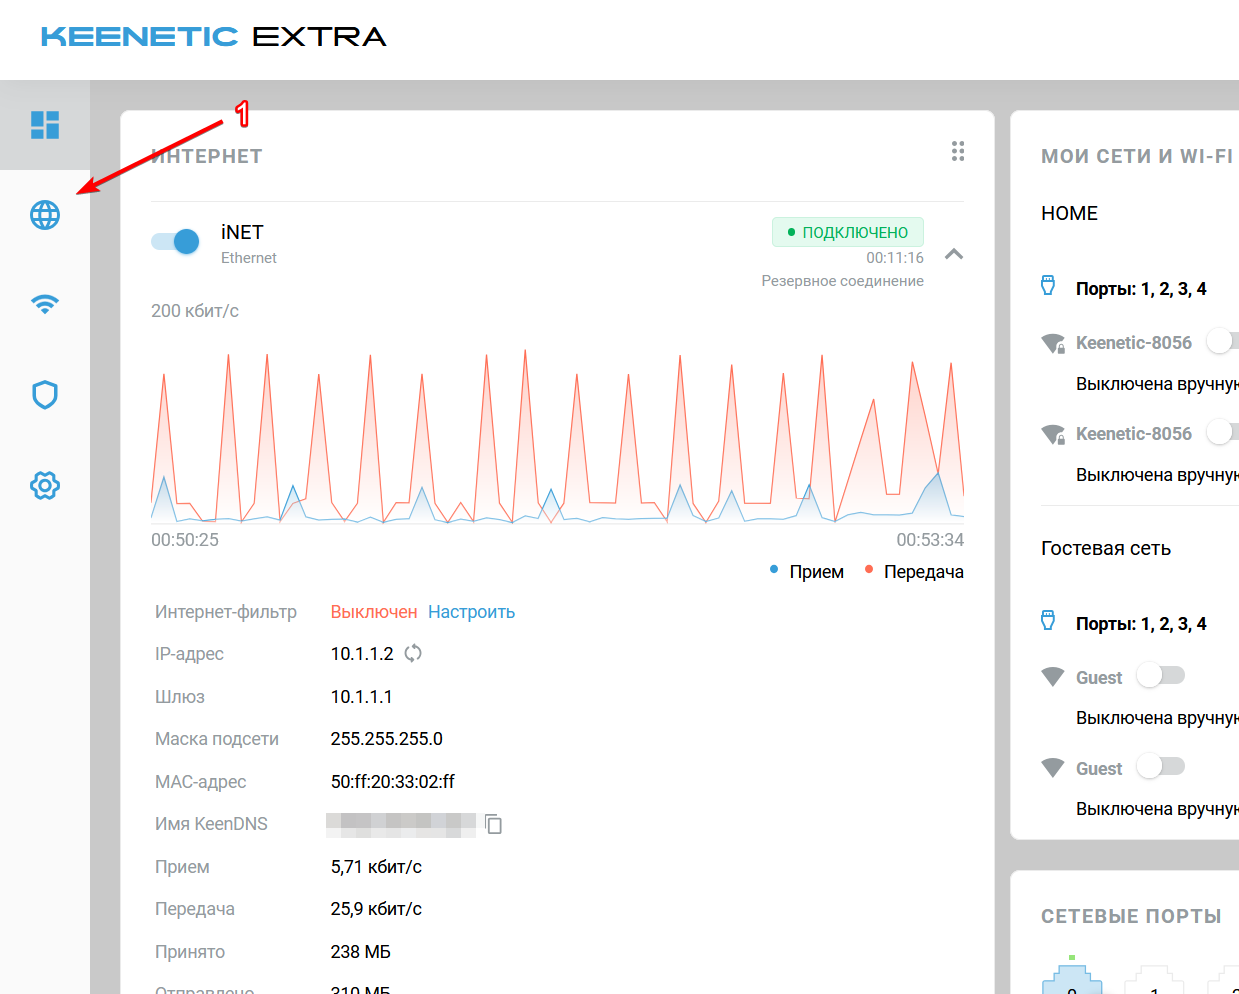Toggle the iNET connection switch off

pos(176,241)
